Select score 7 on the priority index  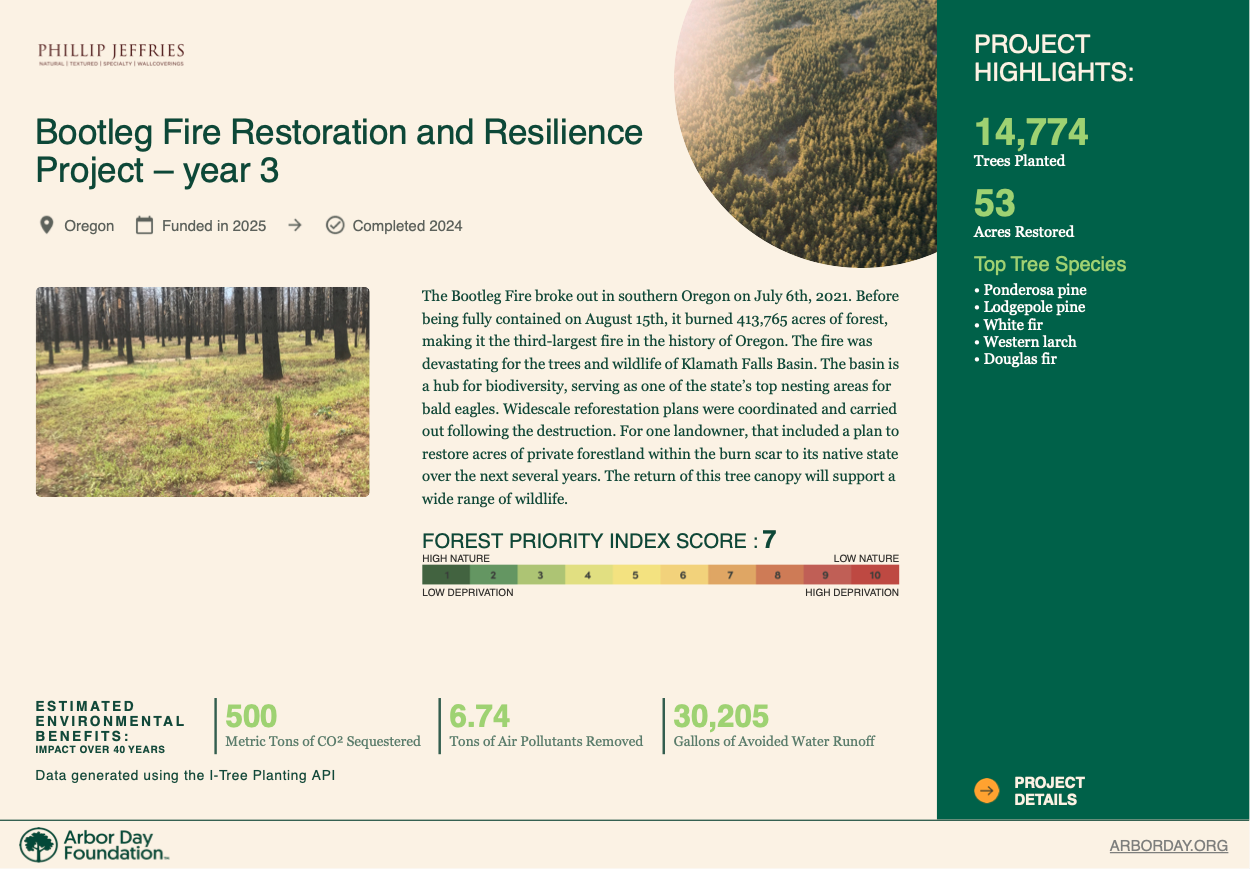(x=731, y=575)
